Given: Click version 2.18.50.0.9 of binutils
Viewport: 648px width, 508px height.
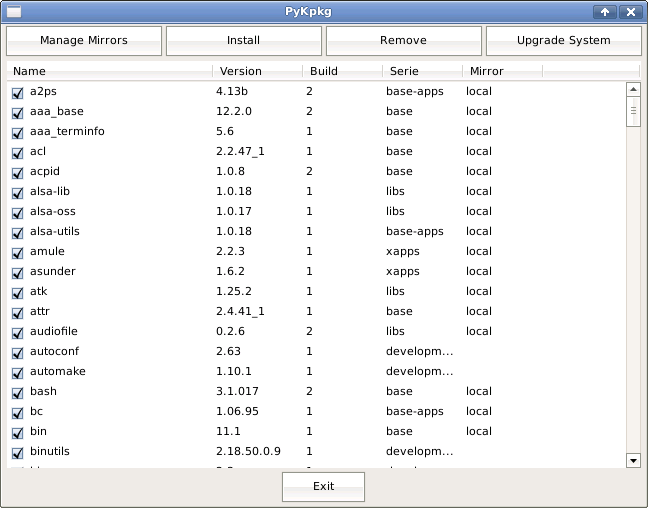Looking at the screenshot, I should point(248,451).
